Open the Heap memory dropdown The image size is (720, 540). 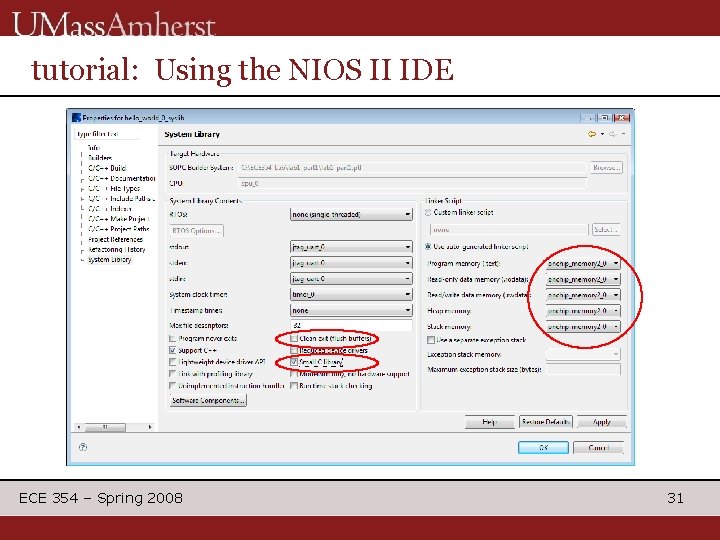pos(583,311)
